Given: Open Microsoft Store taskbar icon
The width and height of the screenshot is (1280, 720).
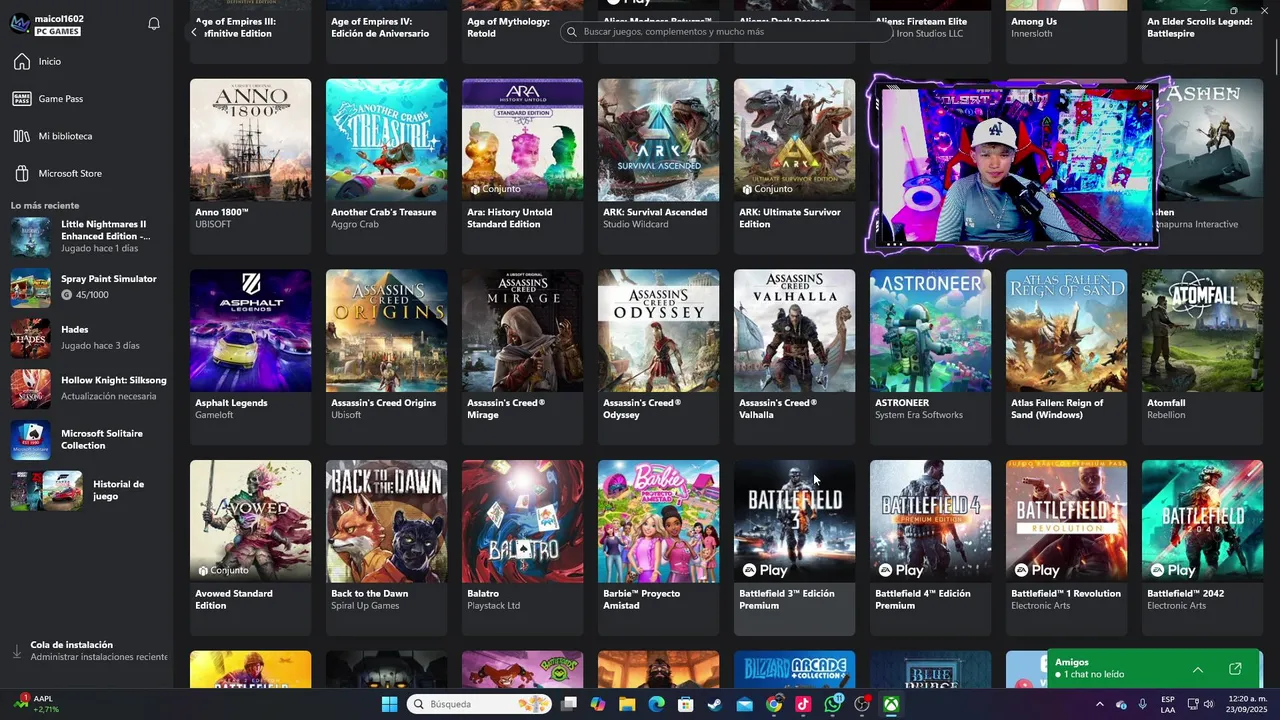Looking at the screenshot, I should [x=686, y=704].
